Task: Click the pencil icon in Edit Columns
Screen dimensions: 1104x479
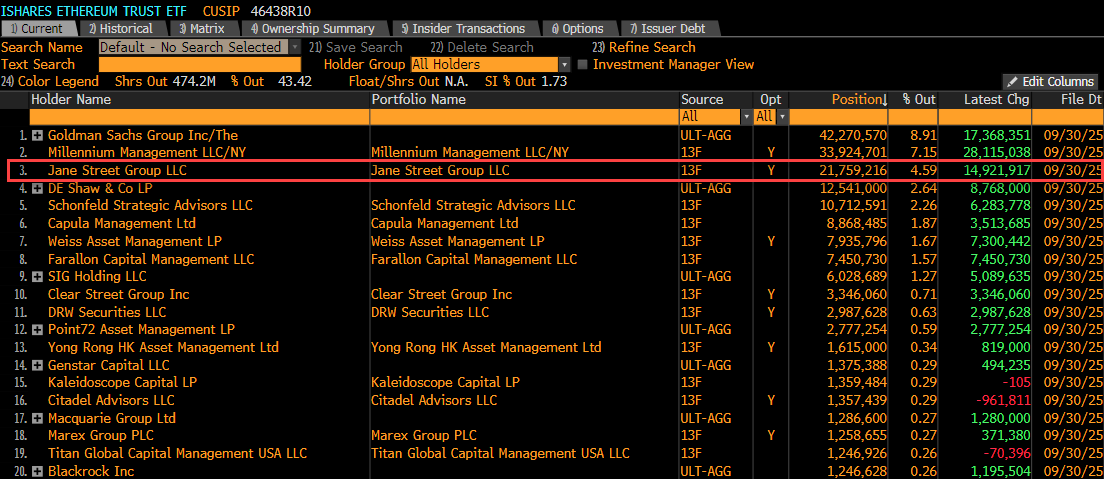Action: 1012,81
